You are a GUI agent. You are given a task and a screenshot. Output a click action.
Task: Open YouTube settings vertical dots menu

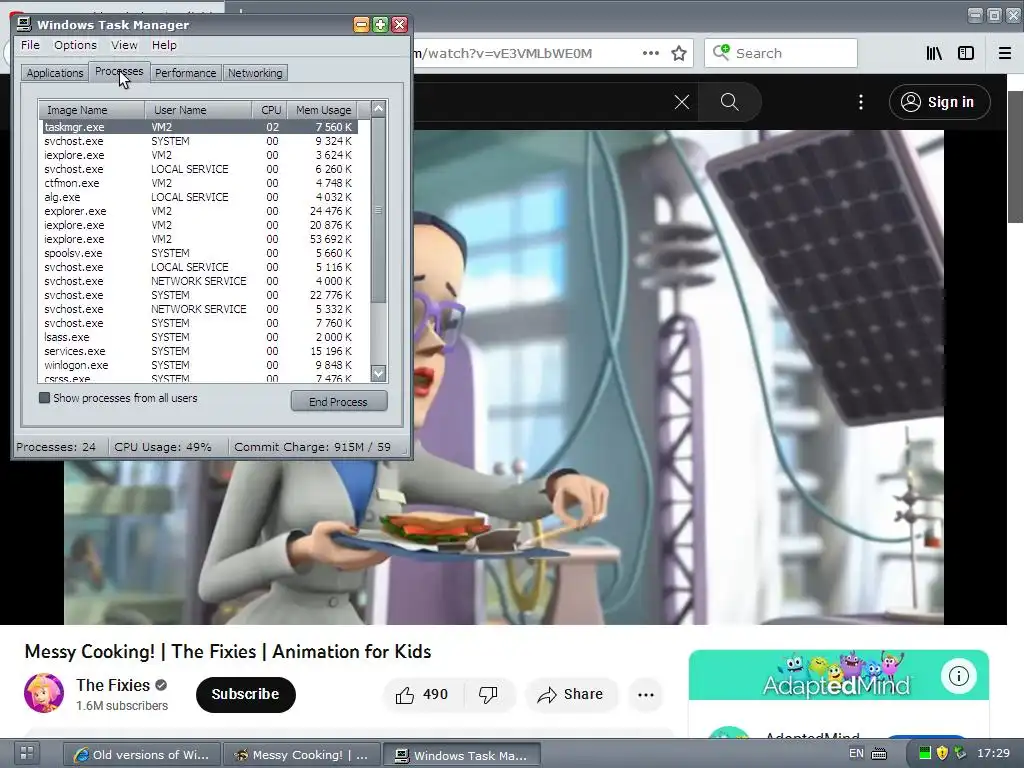pyautogui.click(x=861, y=102)
